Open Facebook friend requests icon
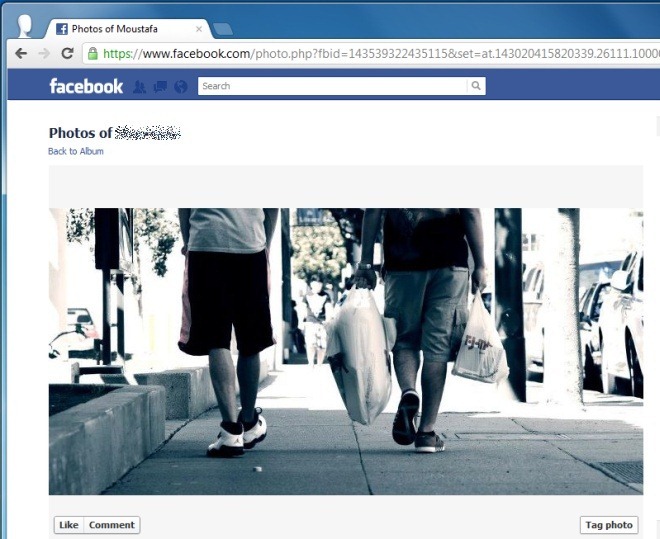The height and width of the screenshot is (539, 660). (139, 87)
